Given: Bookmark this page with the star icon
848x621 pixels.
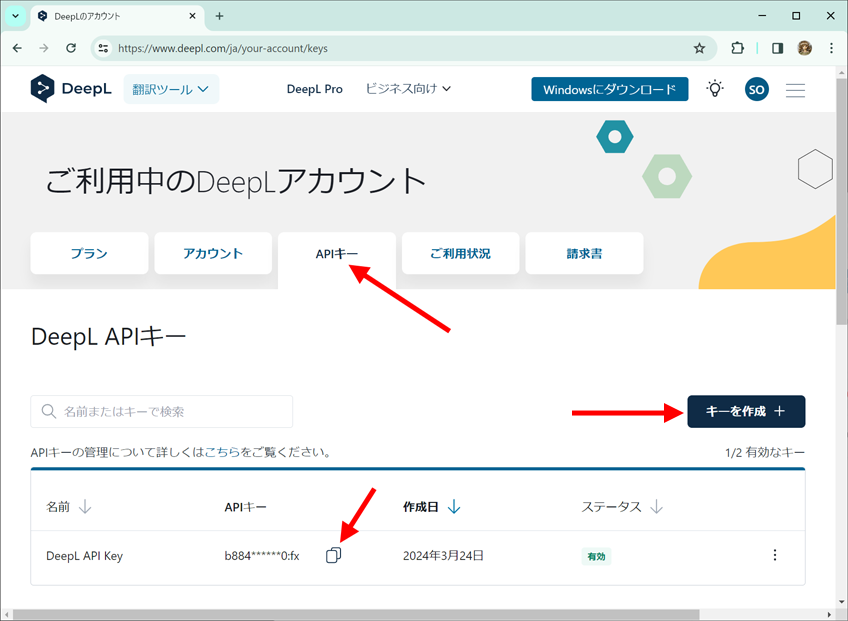Looking at the screenshot, I should coord(700,48).
